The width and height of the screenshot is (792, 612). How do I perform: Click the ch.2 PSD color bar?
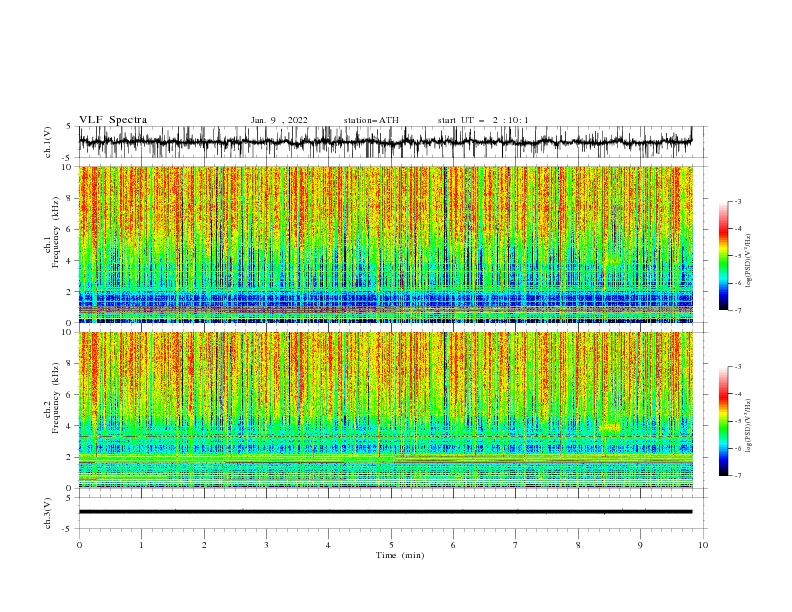click(x=724, y=421)
